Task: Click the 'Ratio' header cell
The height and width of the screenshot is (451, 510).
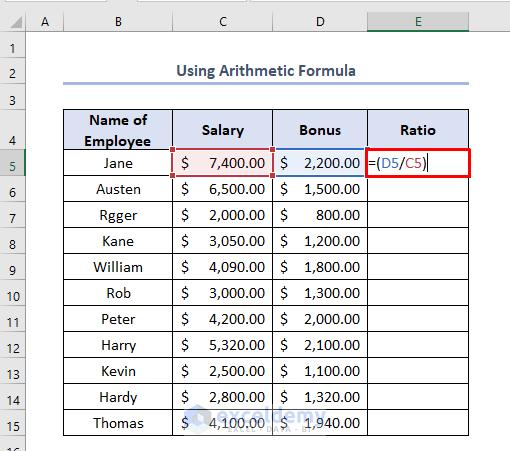Action: [418, 130]
